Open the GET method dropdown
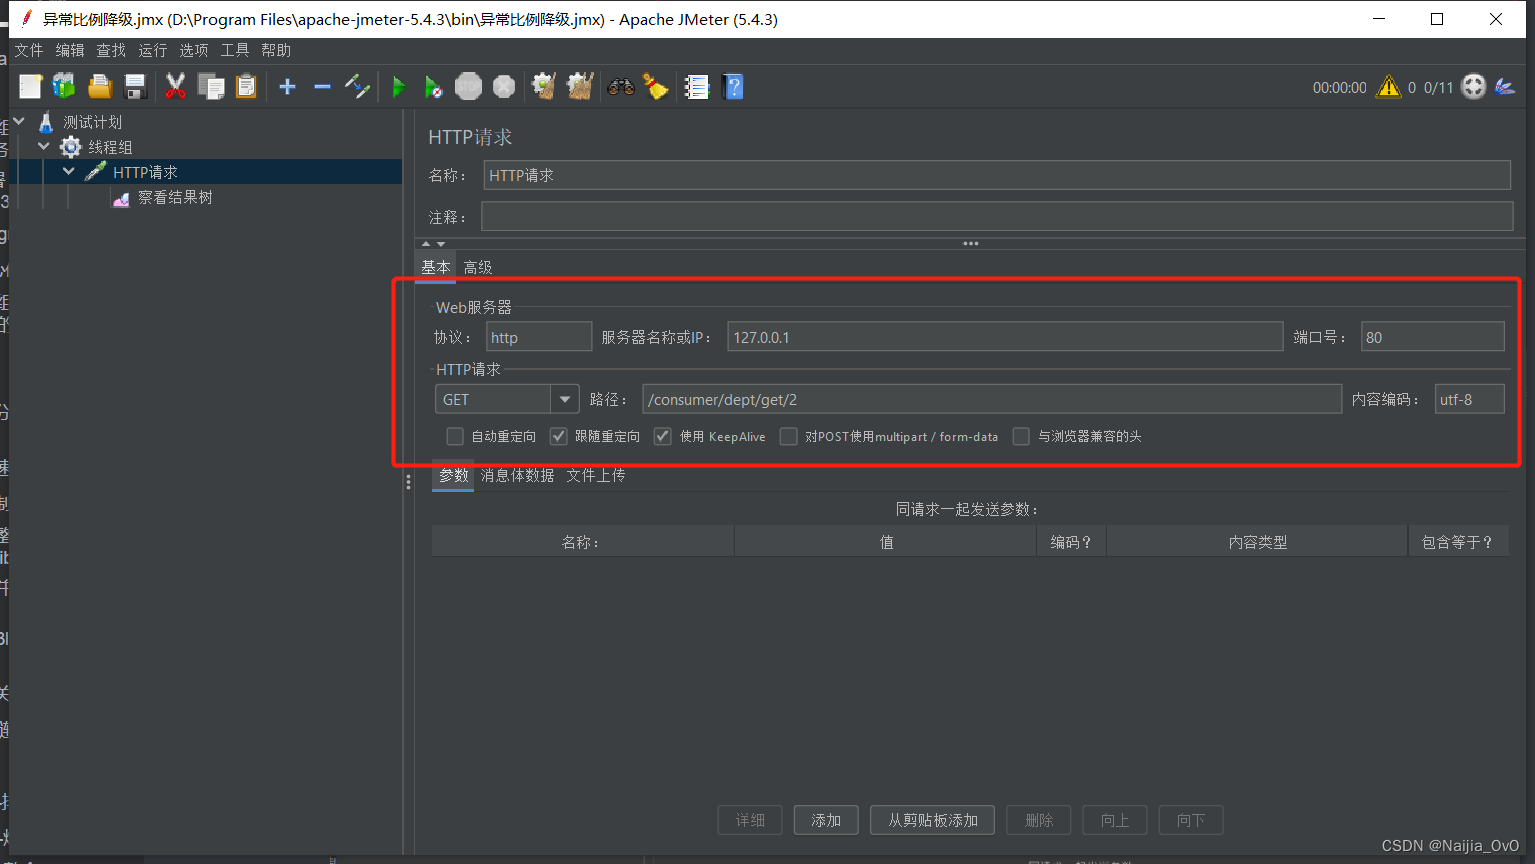Image resolution: width=1535 pixels, height=864 pixels. [565, 399]
